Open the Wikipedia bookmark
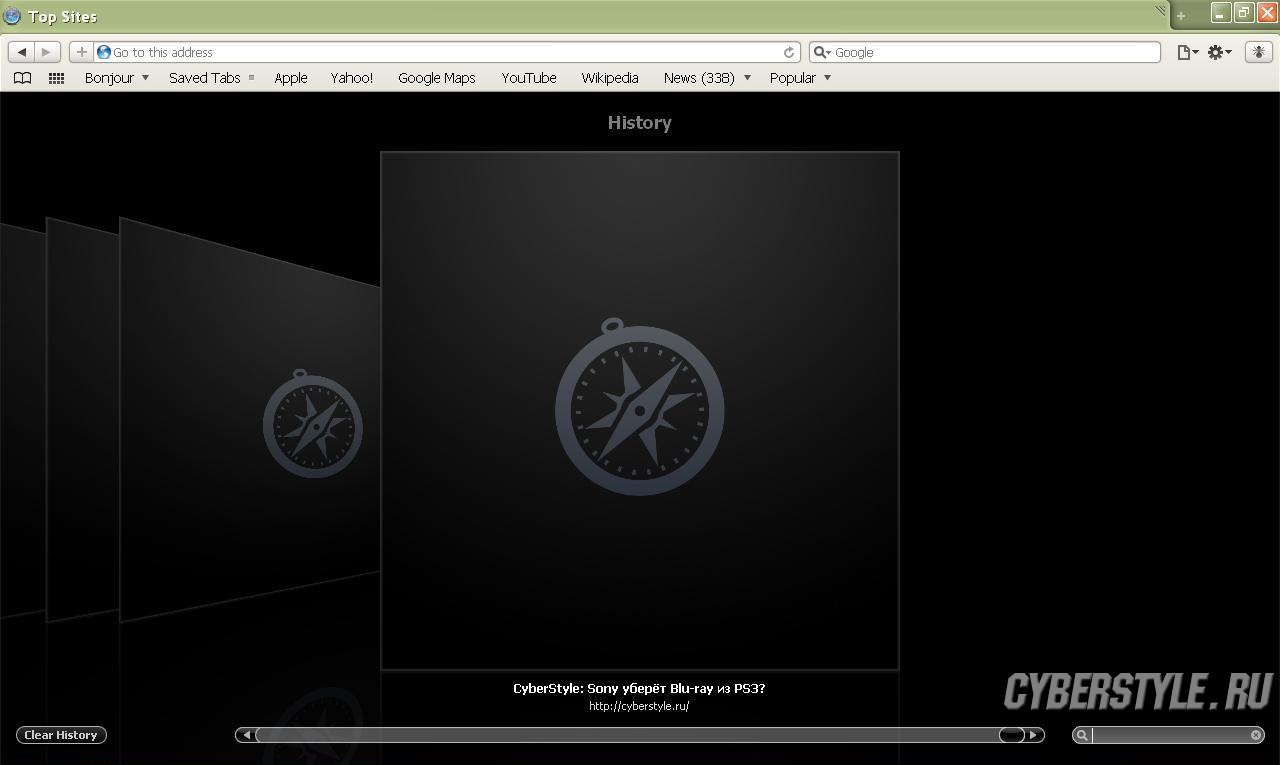The image size is (1280, 765). point(610,78)
